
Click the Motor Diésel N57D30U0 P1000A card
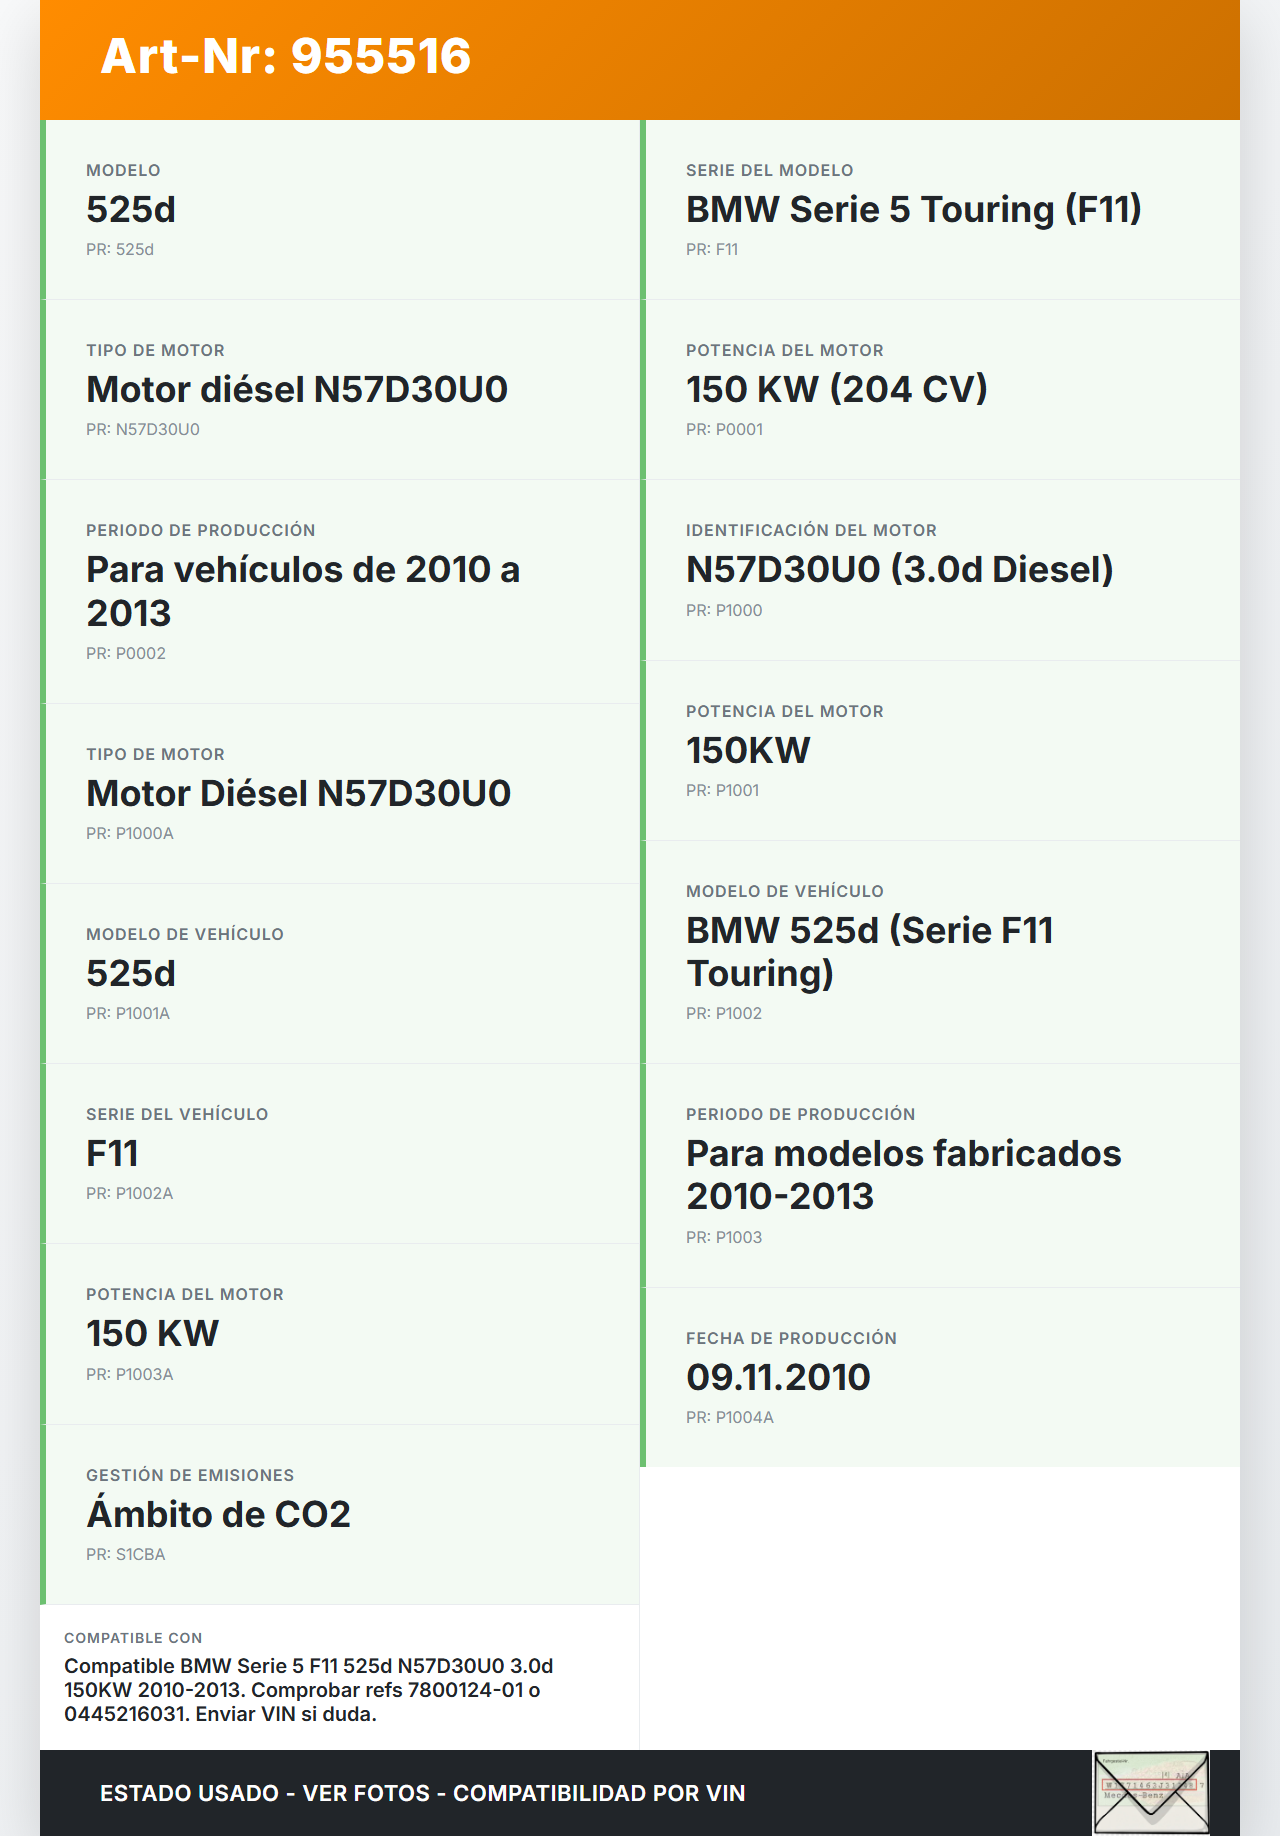point(340,793)
